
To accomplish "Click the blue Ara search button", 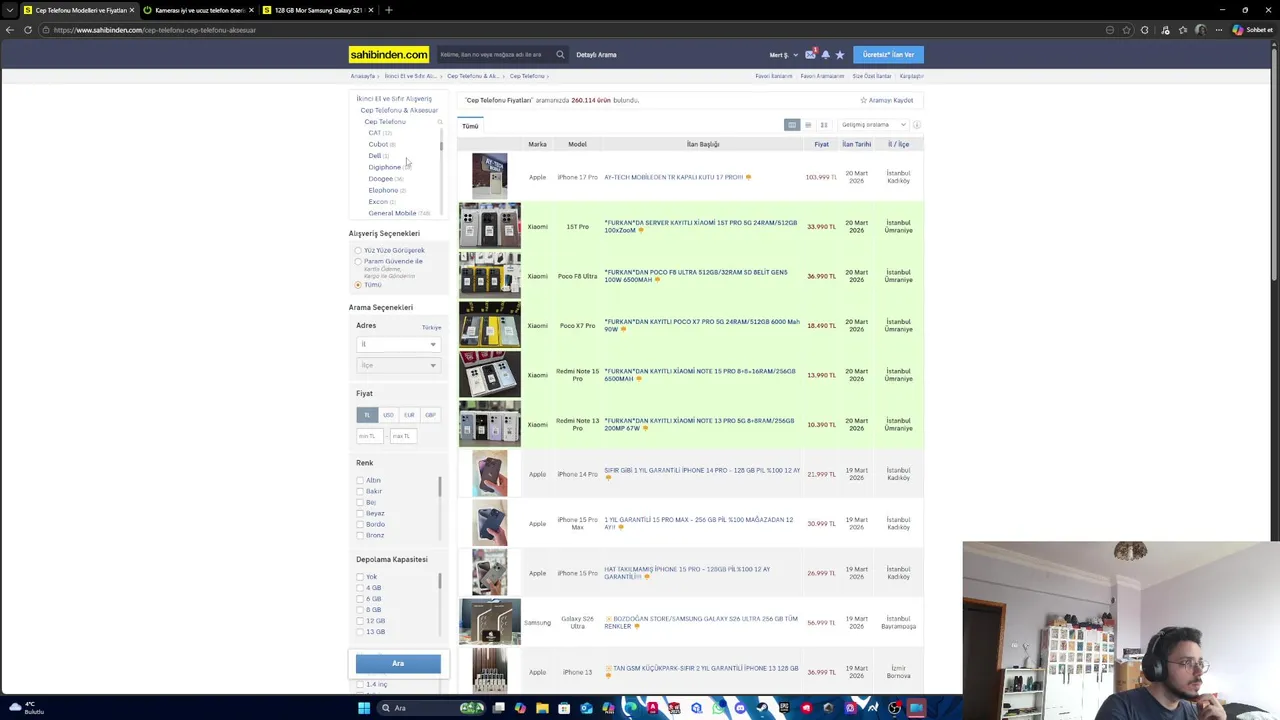I will 398,663.
